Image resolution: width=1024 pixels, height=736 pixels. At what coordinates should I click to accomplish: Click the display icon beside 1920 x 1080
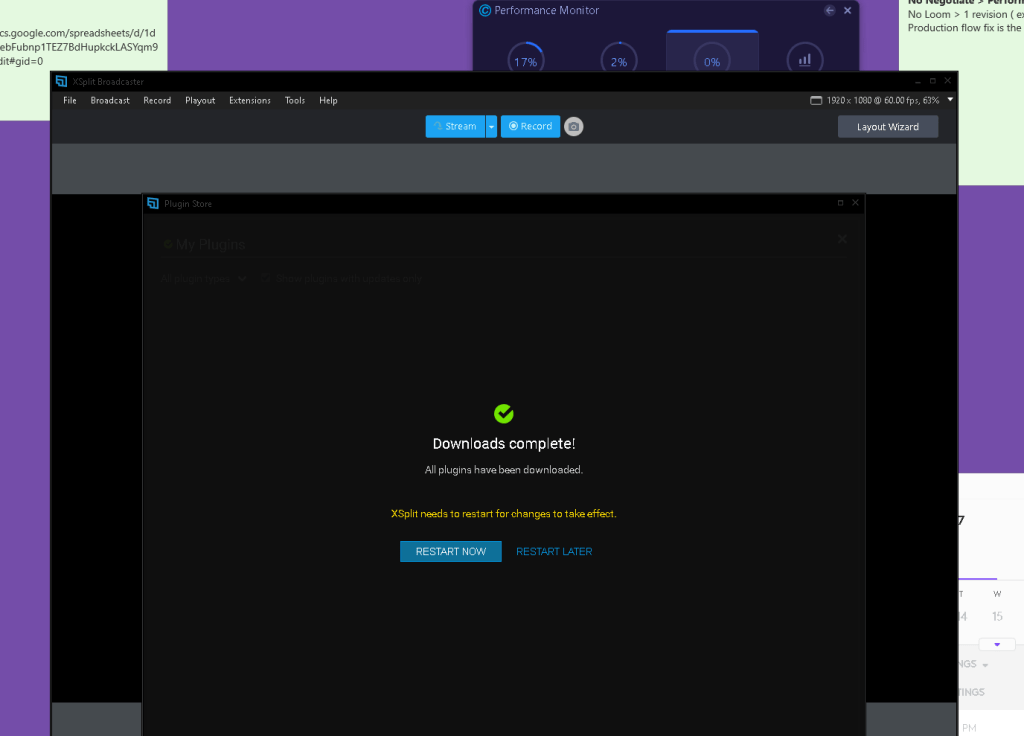pos(816,101)
